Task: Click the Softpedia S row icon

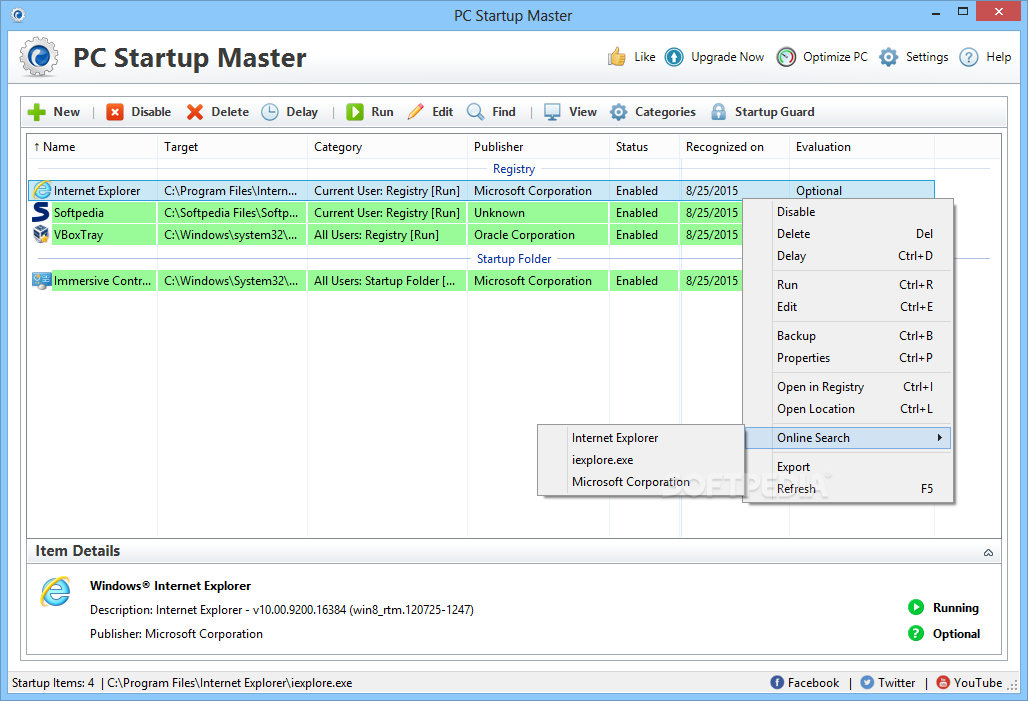Action: (x=41, y=212)
